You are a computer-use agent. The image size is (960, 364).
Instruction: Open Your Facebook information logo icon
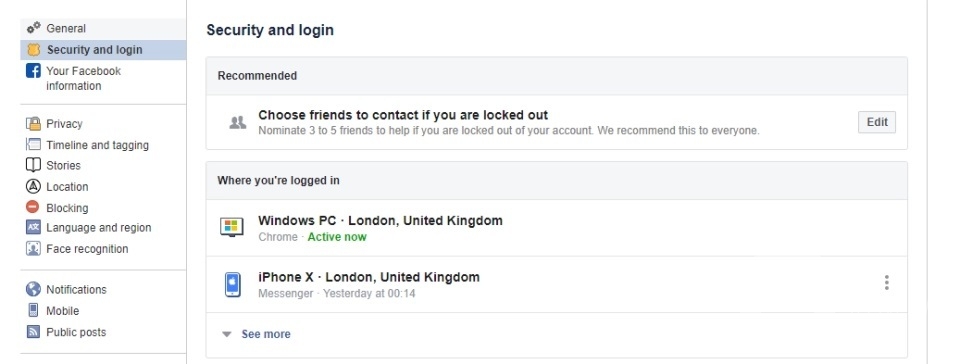tap(33, 71)
